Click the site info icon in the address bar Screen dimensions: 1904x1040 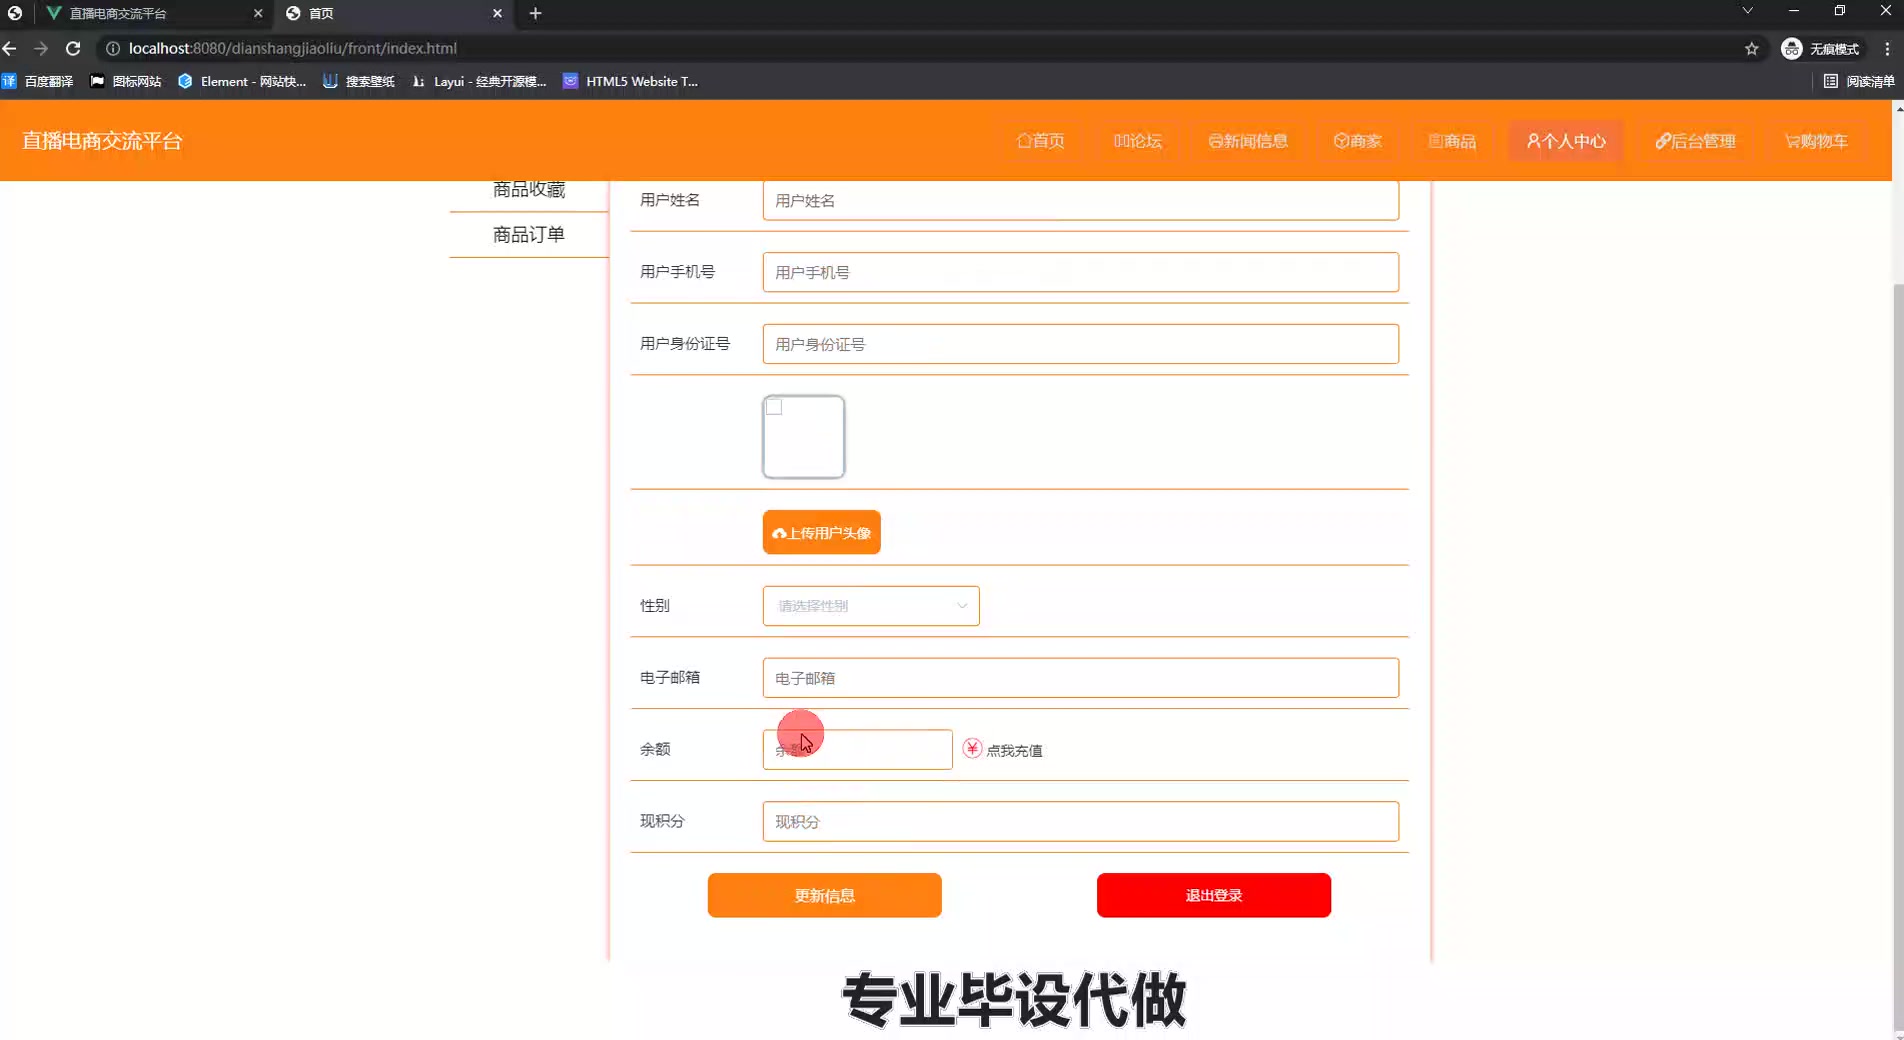[x=113, y=48]
